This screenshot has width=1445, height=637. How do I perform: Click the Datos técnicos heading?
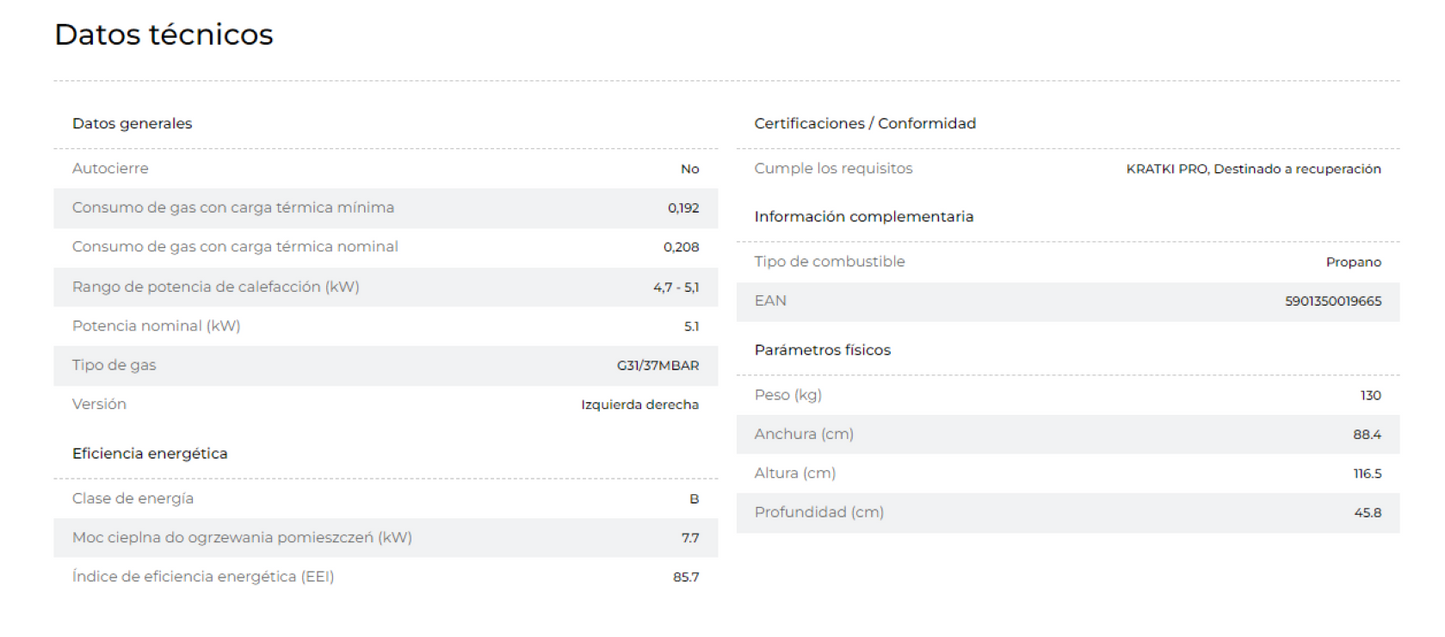point(164,35)
